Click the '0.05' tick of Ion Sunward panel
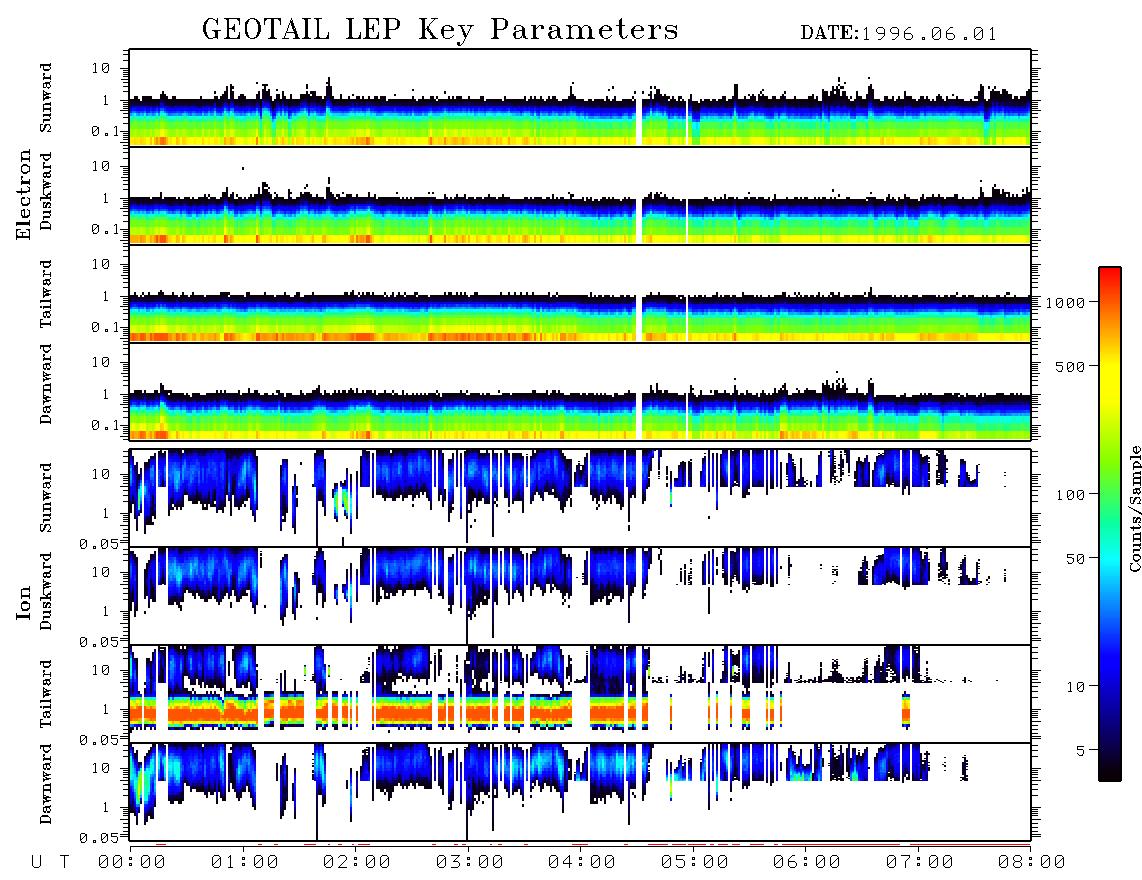 (98, 543)
